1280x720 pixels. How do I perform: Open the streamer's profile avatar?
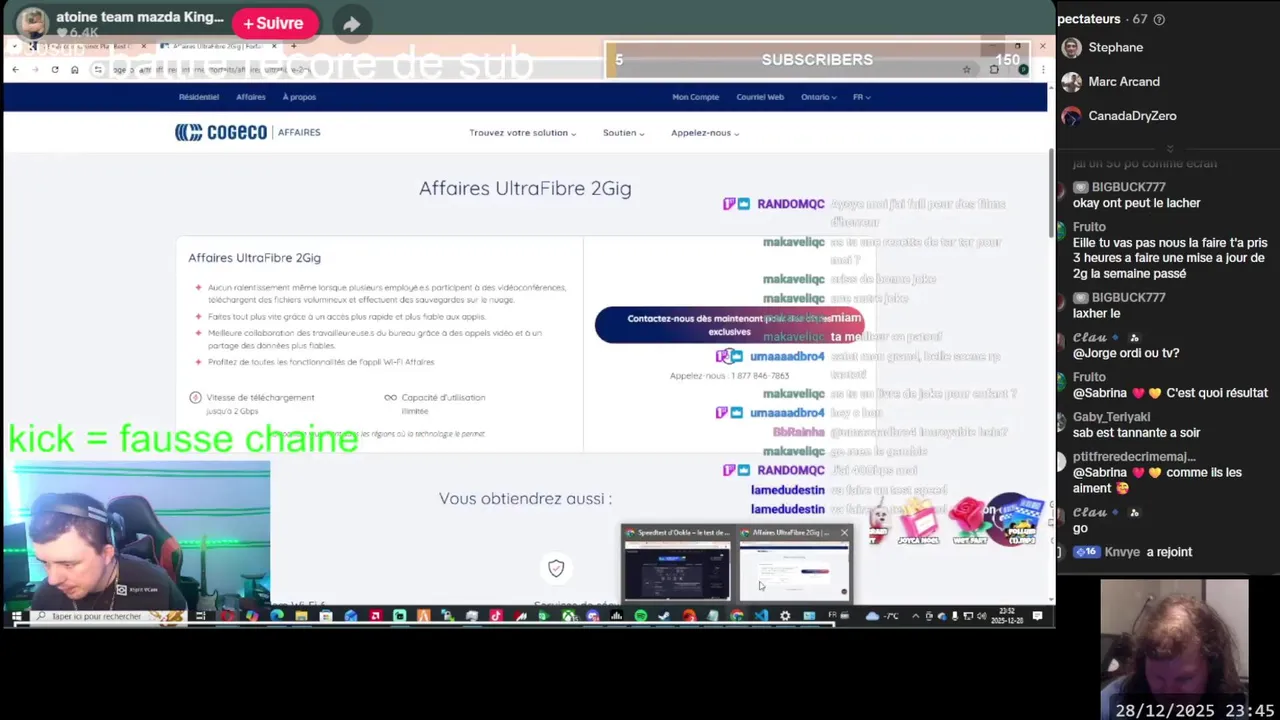click(33, 23)
